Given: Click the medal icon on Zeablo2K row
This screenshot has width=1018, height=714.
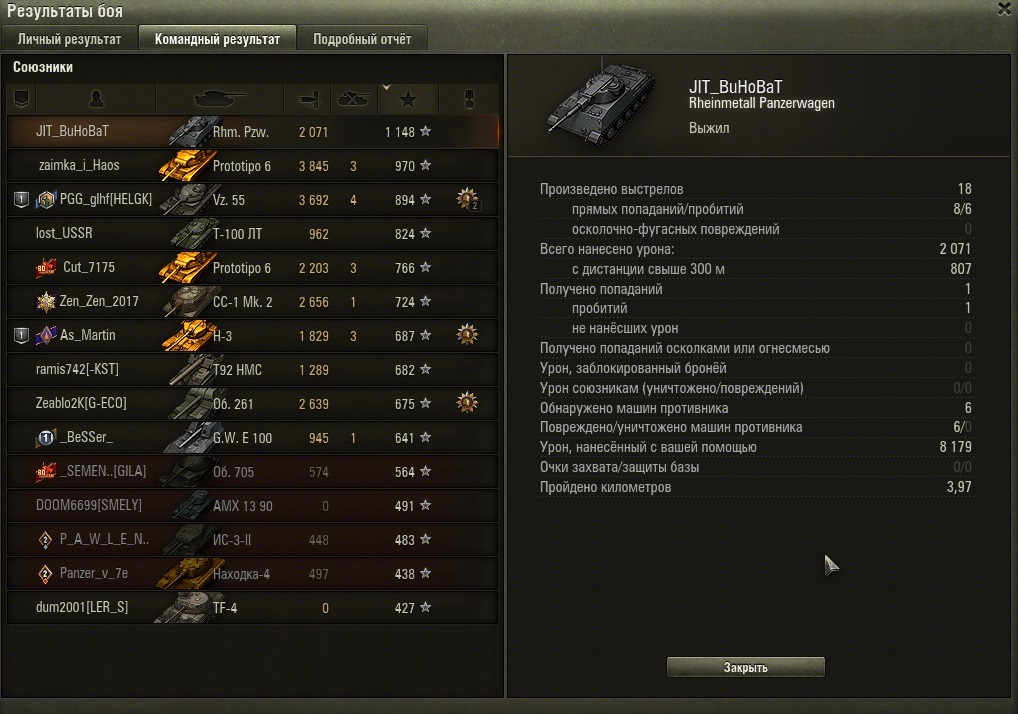Looking at the screenshot, I should pos(467,403).
